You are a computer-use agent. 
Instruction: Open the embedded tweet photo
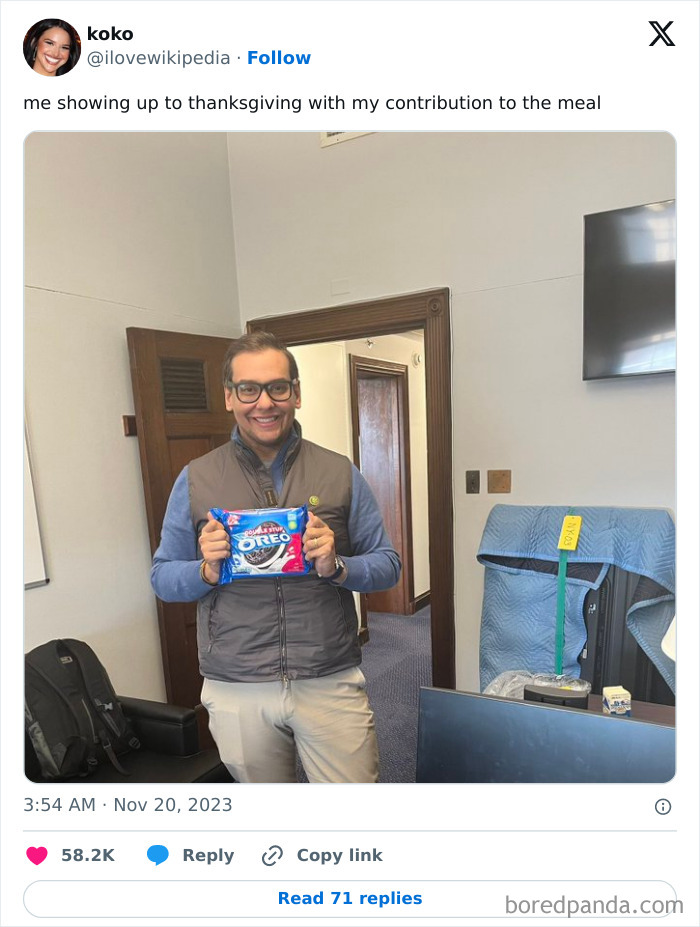pyautogui.click(x=350, y=457)
